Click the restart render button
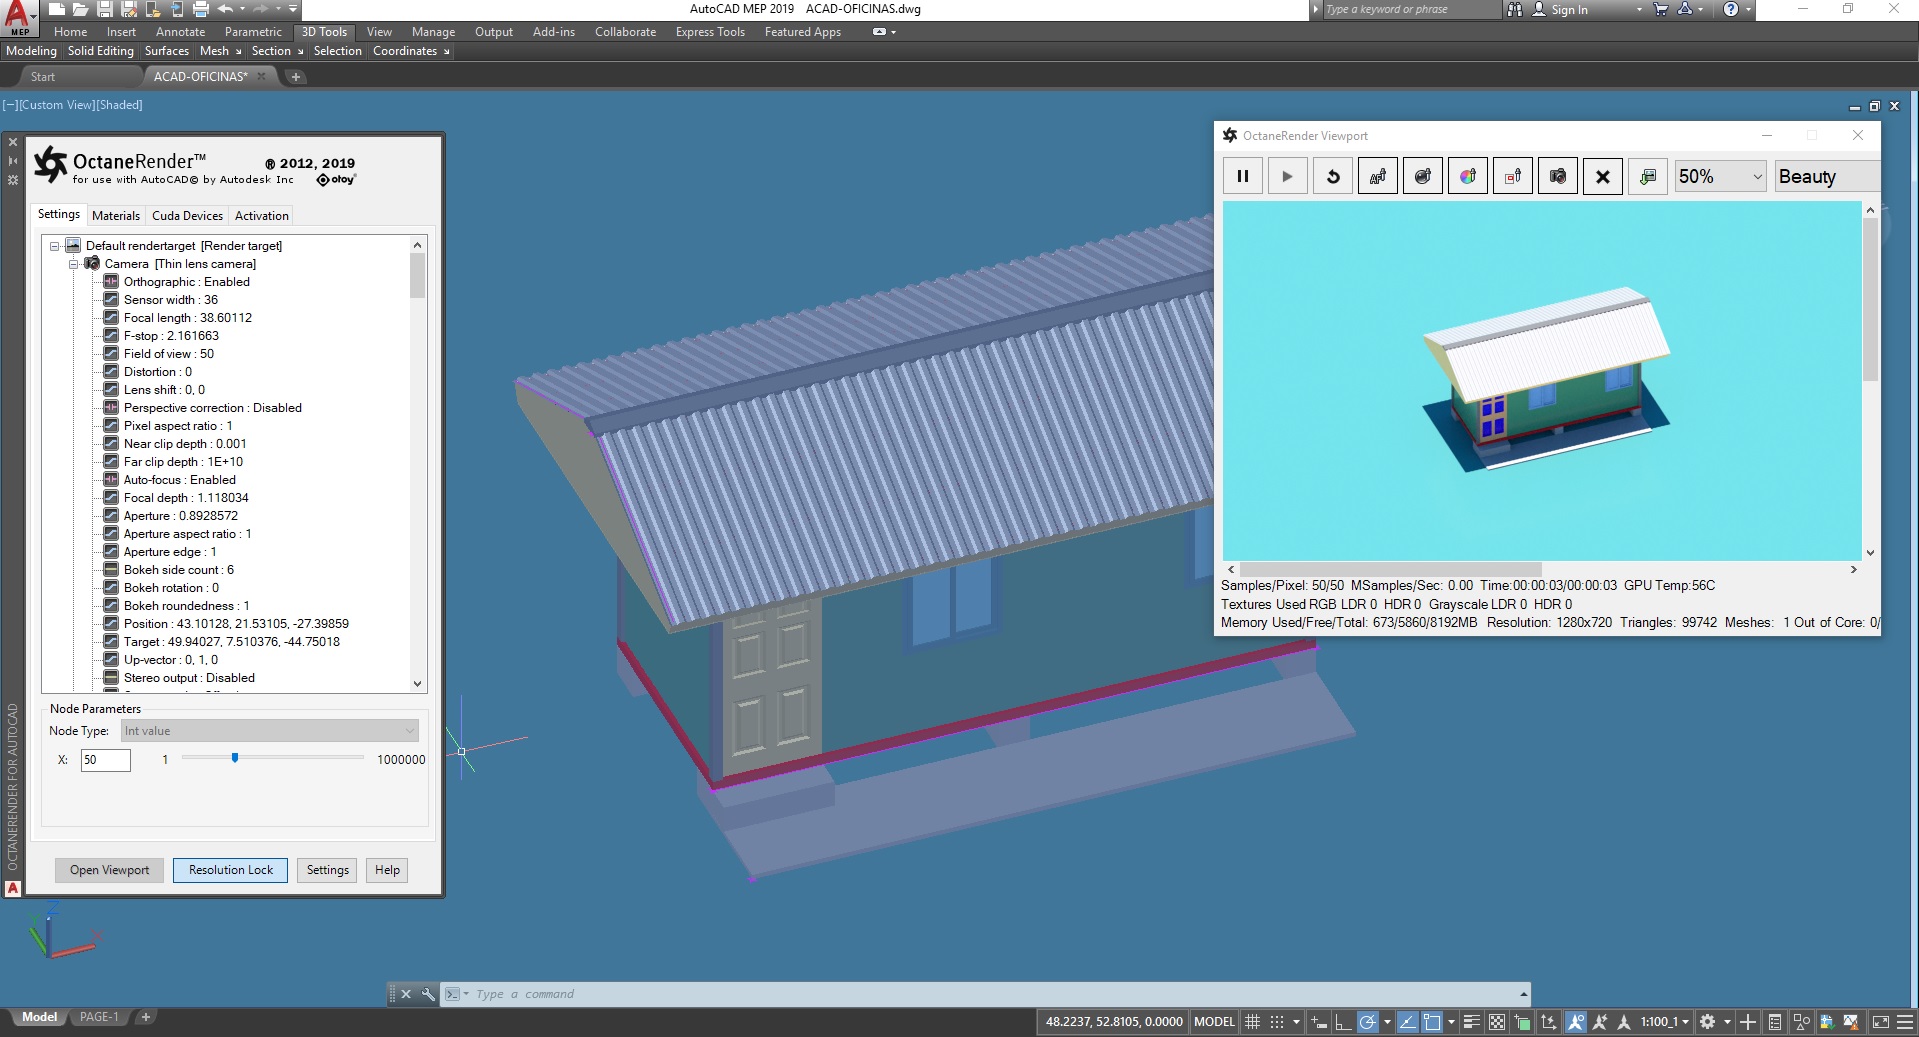The height and width of the screenshot is (1037, 1919). [1332, 177]
